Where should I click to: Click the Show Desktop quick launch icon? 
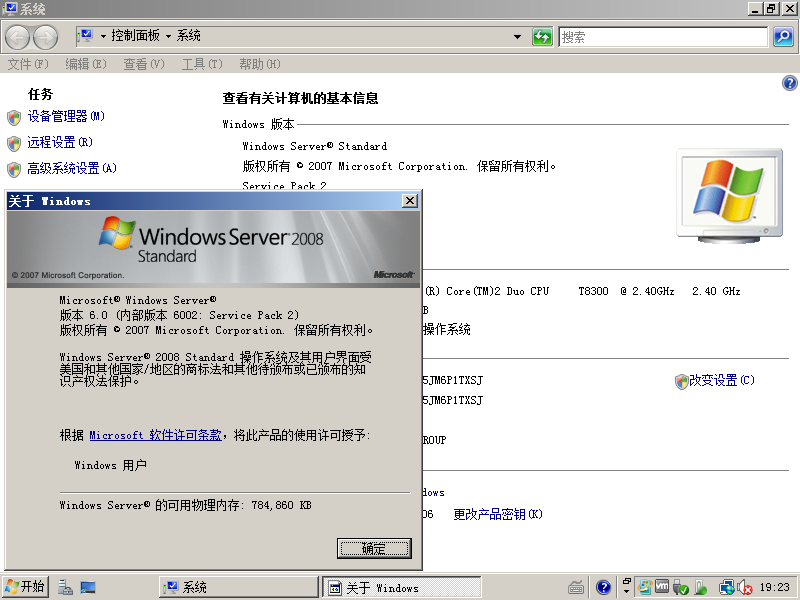click(88, 588)
